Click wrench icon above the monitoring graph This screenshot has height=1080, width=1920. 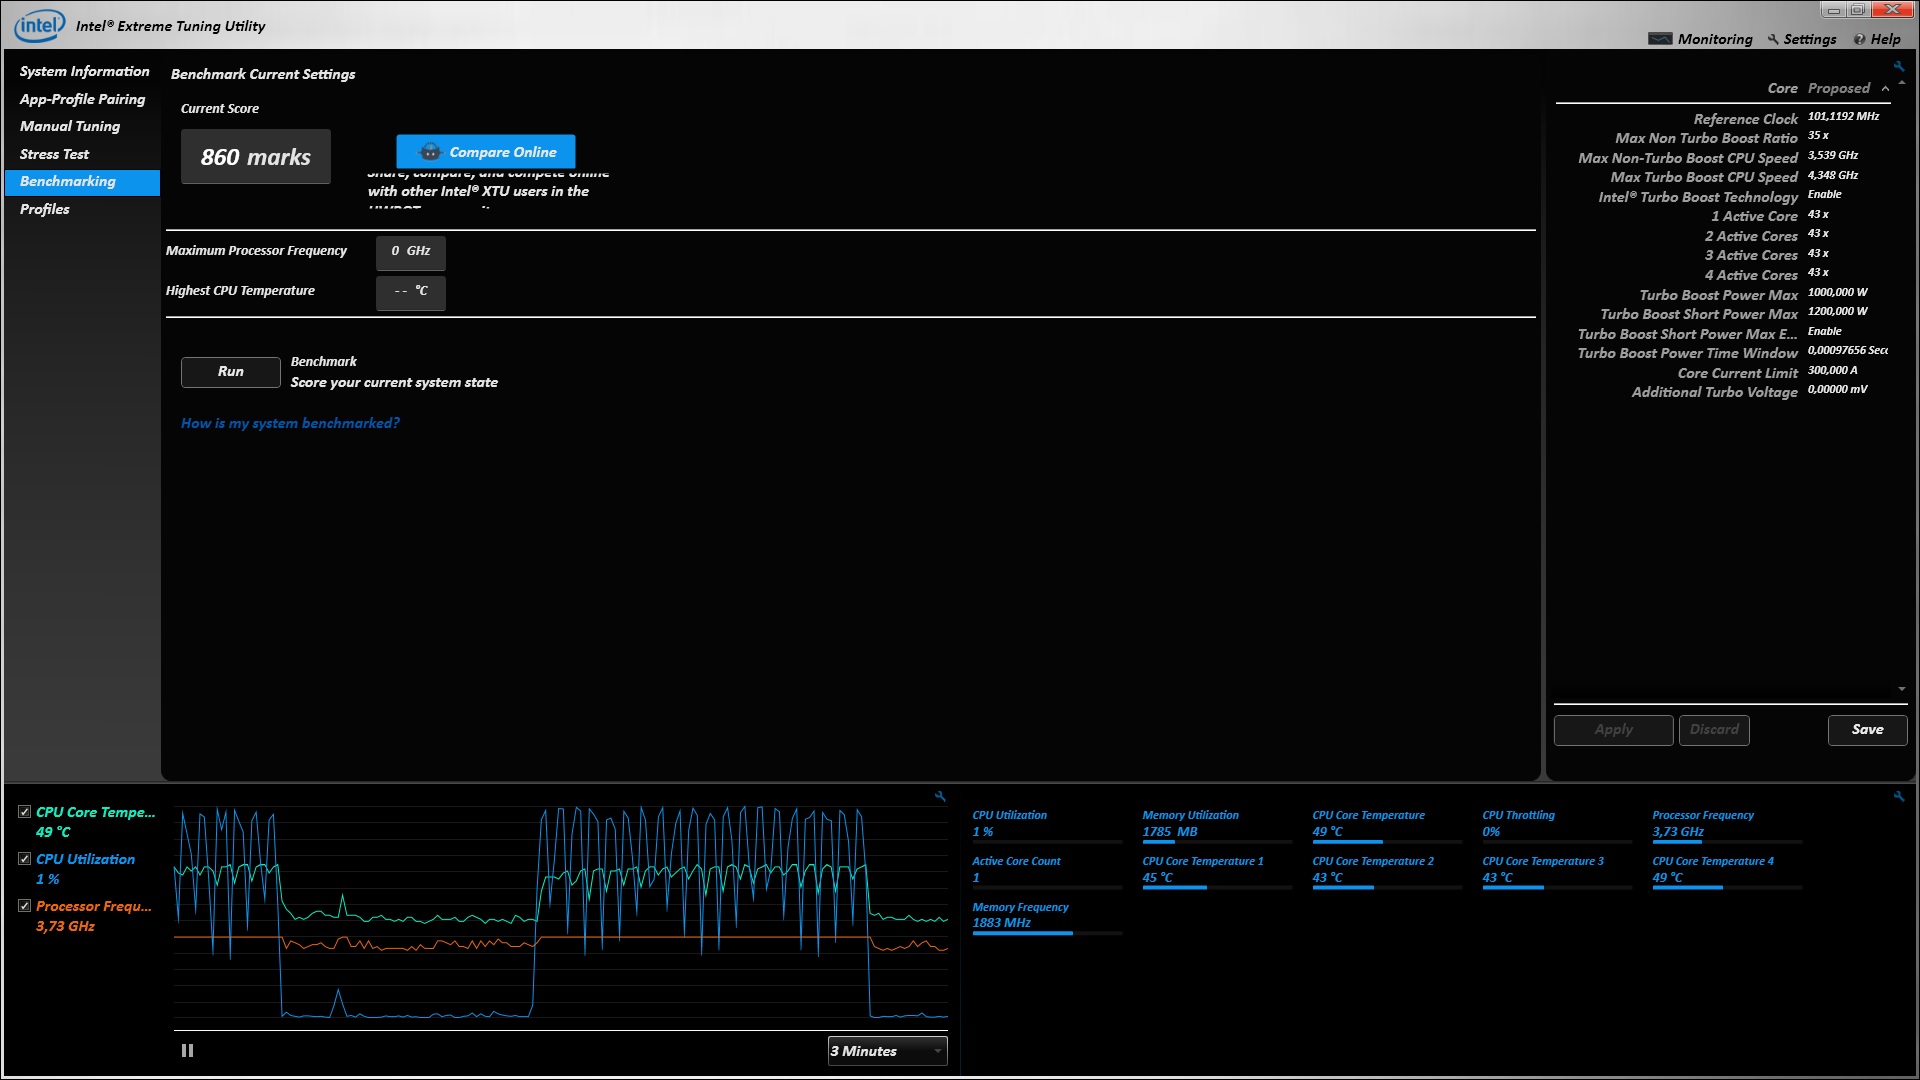pyautogui.click(x=940, y=797)
